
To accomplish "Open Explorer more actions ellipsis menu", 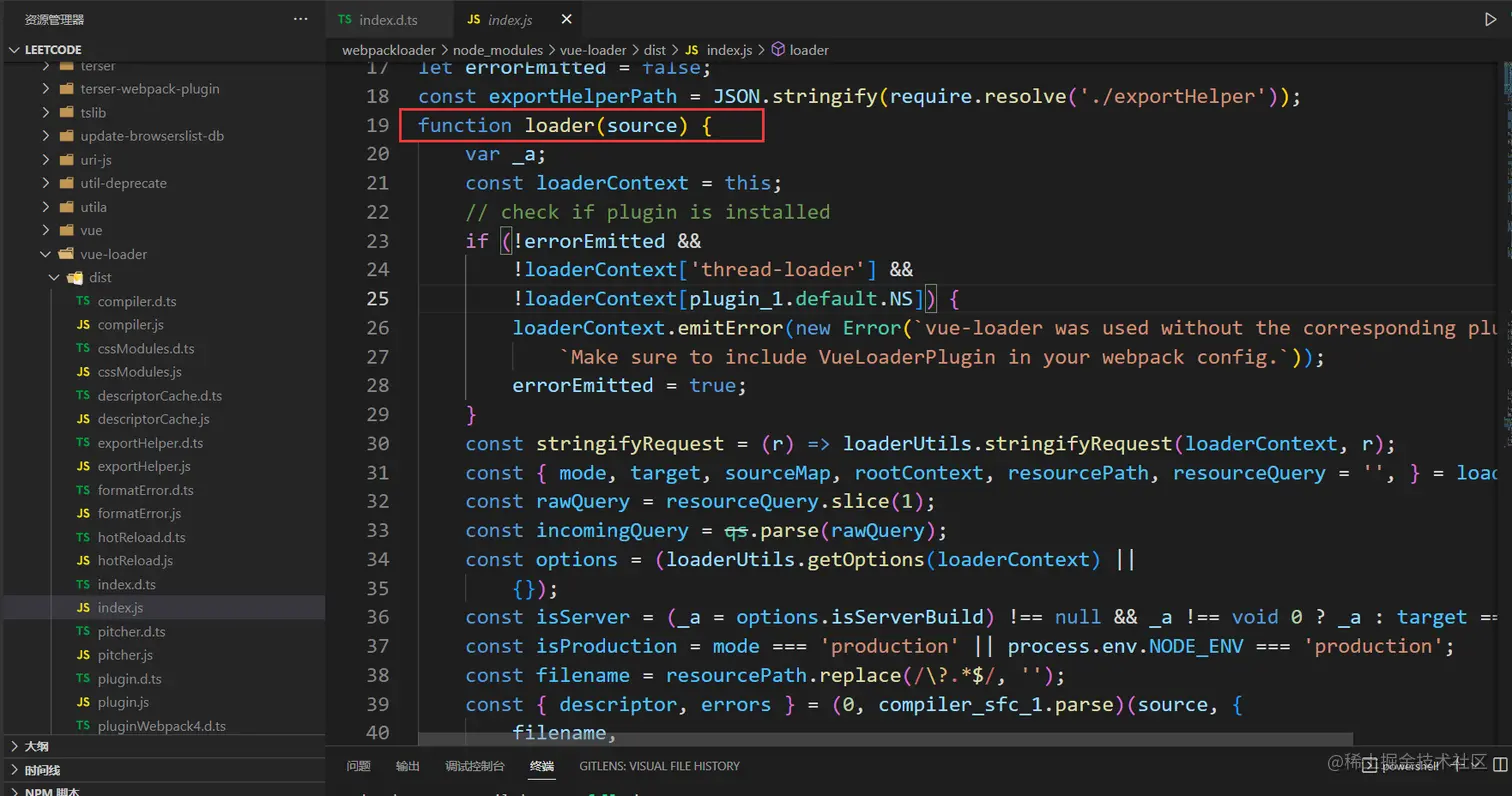I will (301, 19).
